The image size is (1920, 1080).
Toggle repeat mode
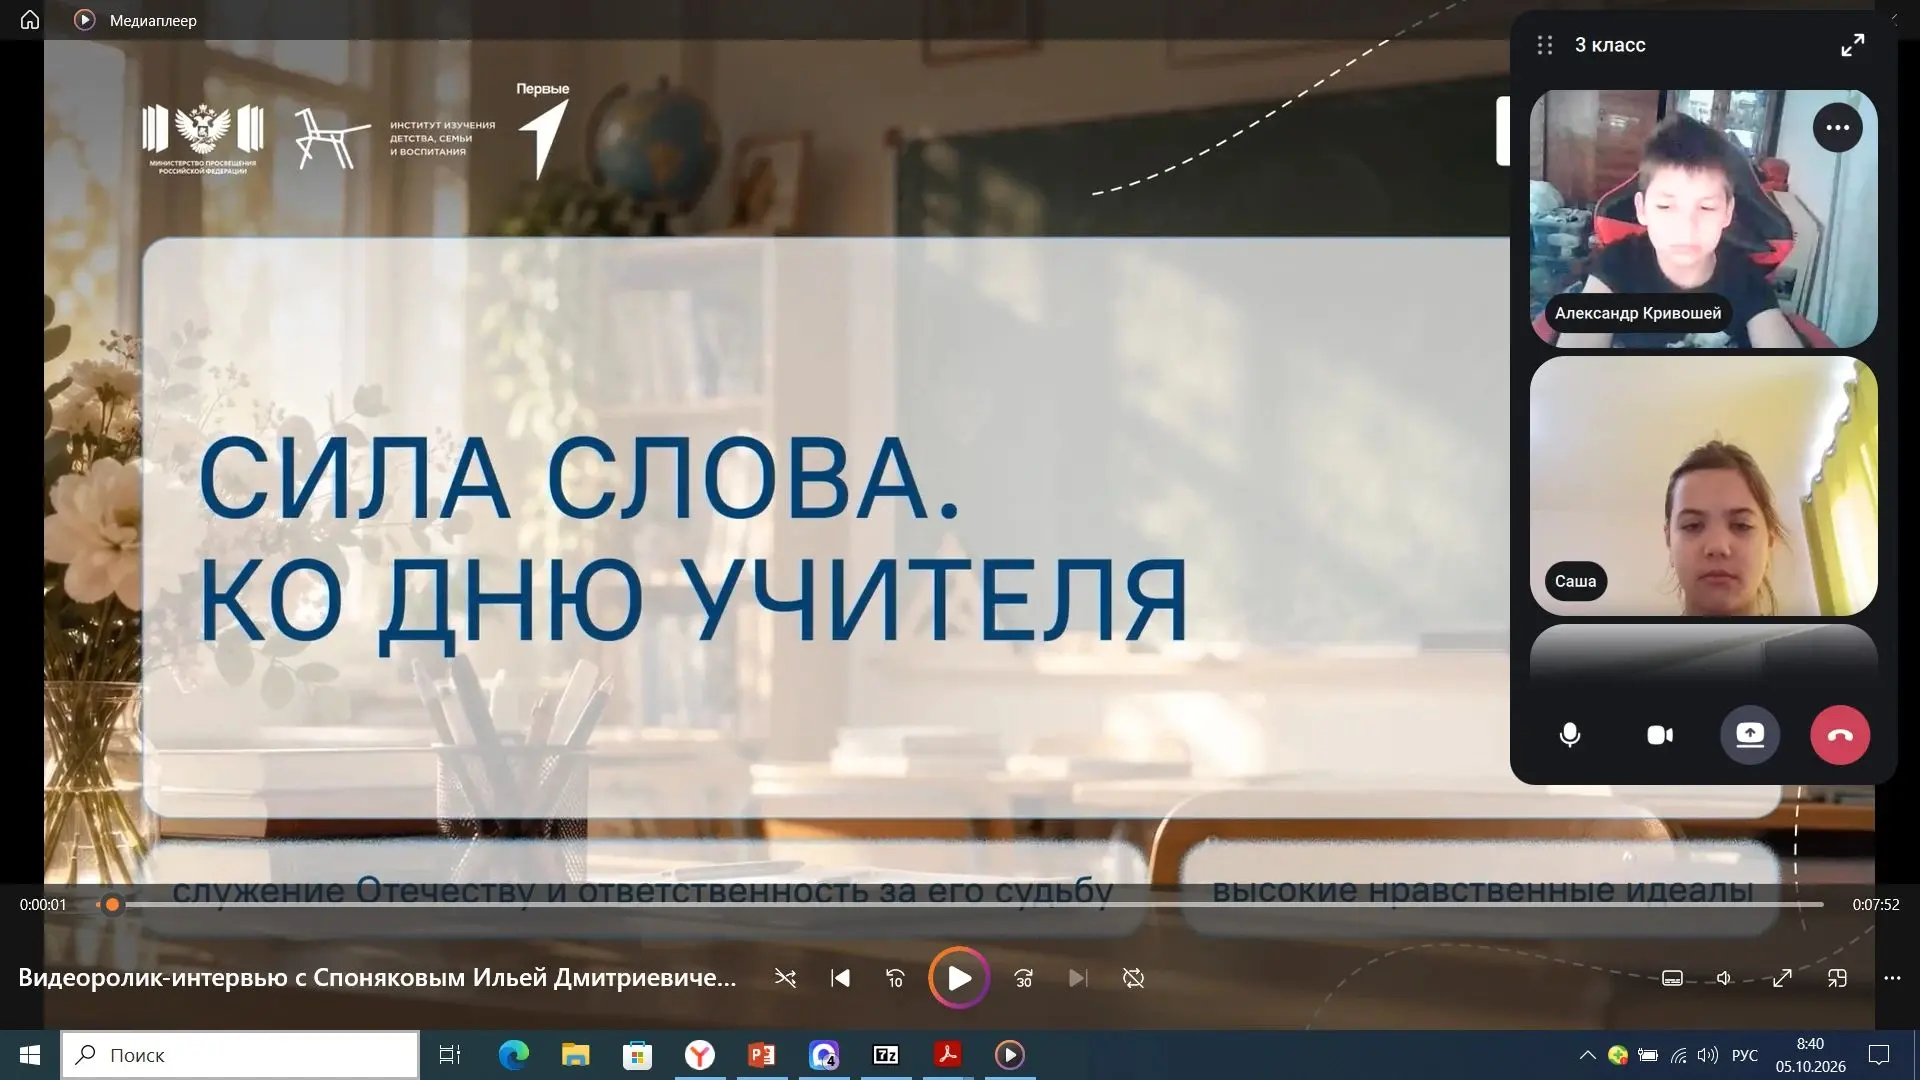click(1133, 978)
